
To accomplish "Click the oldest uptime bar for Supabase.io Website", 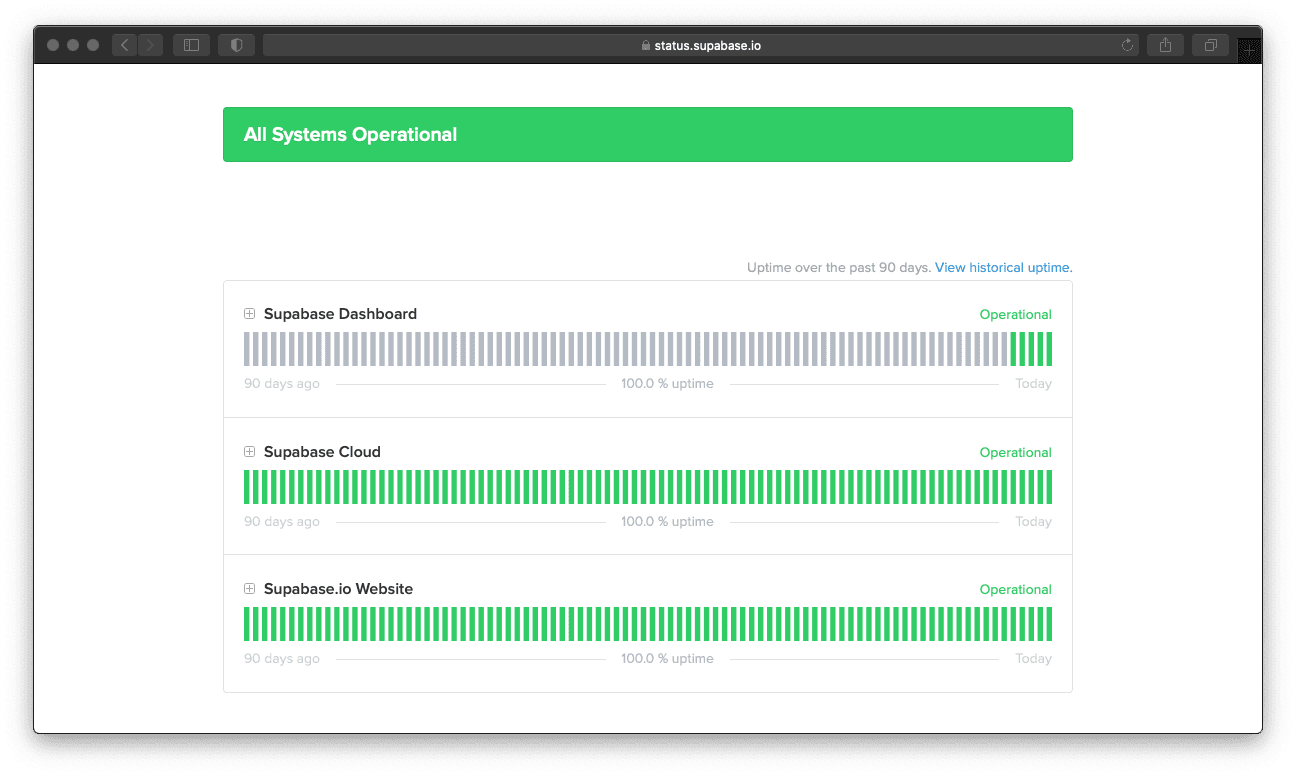I will (247, 624).
